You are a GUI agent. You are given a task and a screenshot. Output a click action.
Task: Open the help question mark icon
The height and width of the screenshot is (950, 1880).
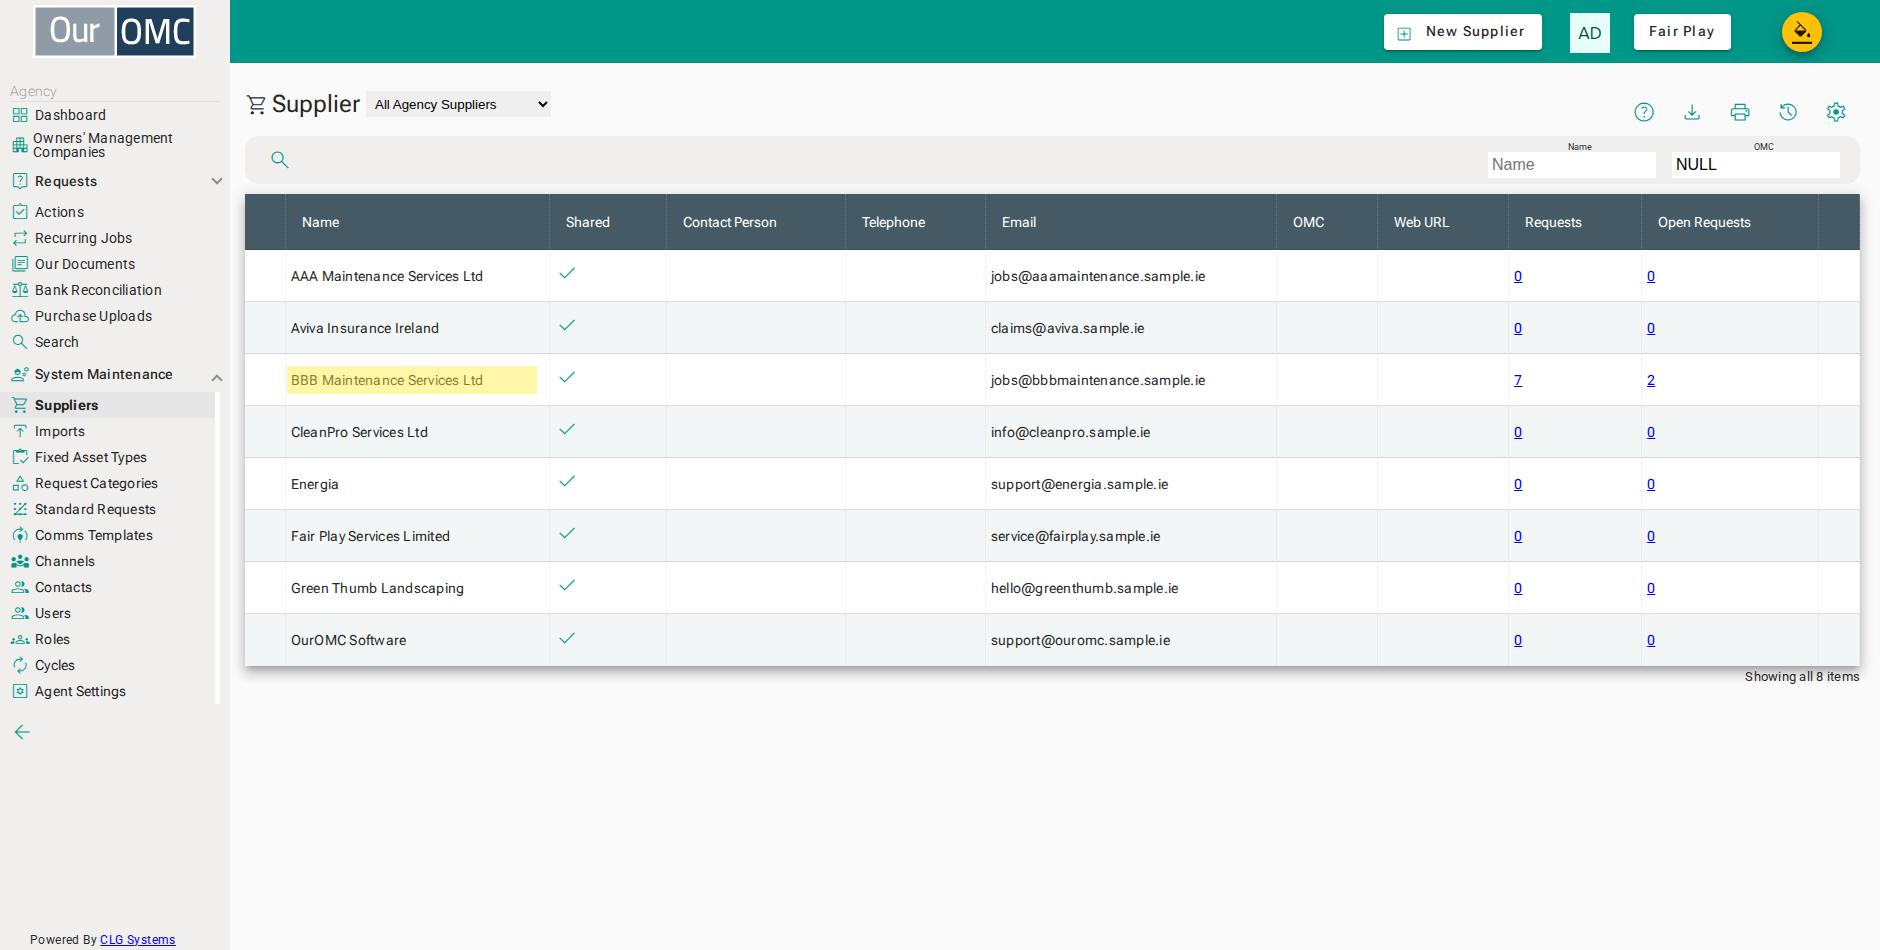[x=1644, y=112]
